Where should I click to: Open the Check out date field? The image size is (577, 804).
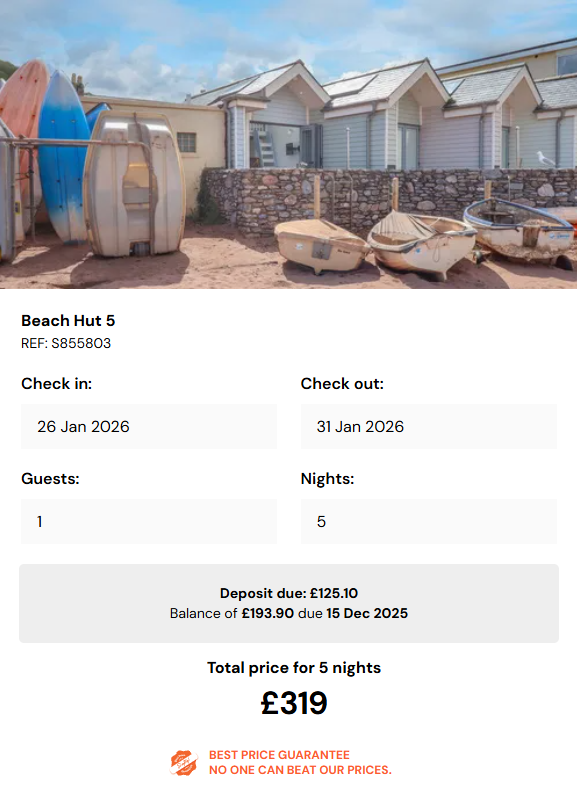click(x=429, y=426)
